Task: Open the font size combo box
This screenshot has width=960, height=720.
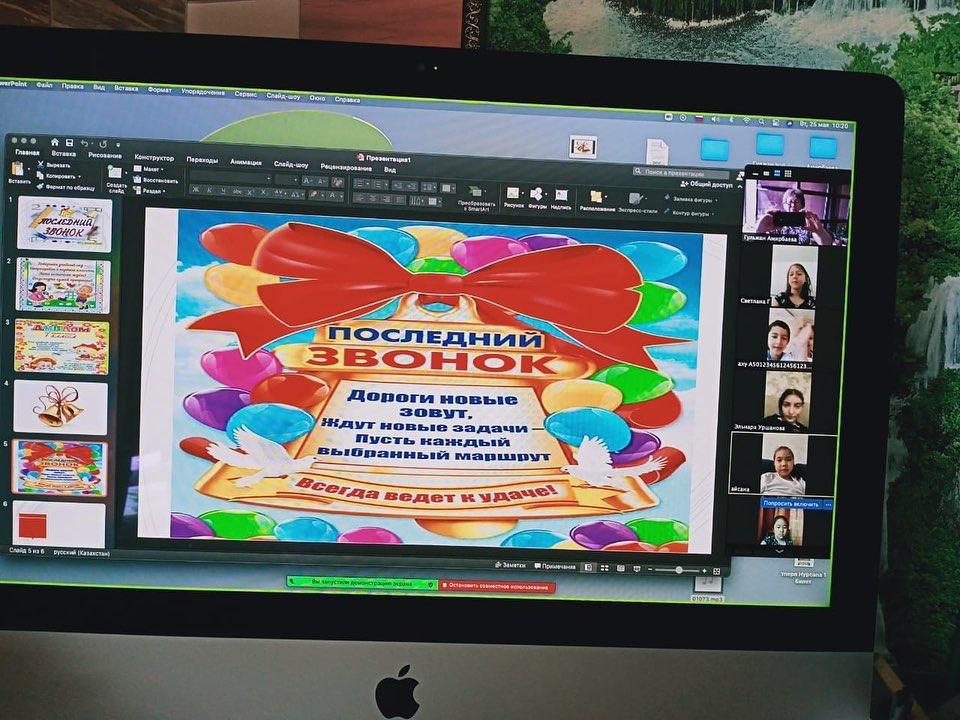Action: coord(286,179)
